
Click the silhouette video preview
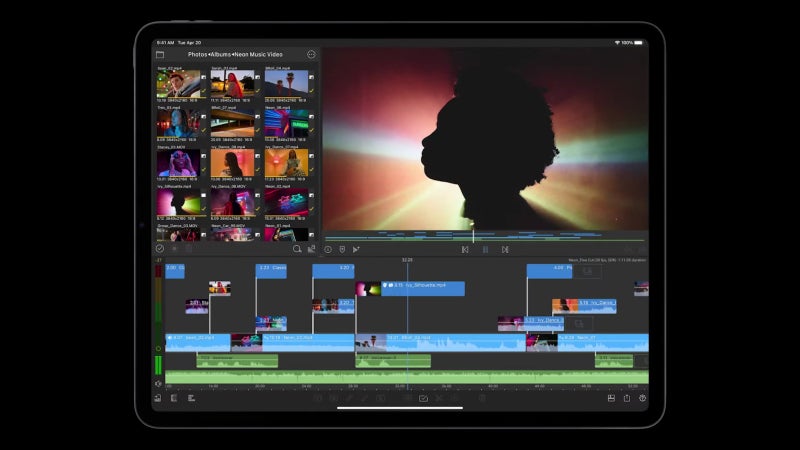485,139
